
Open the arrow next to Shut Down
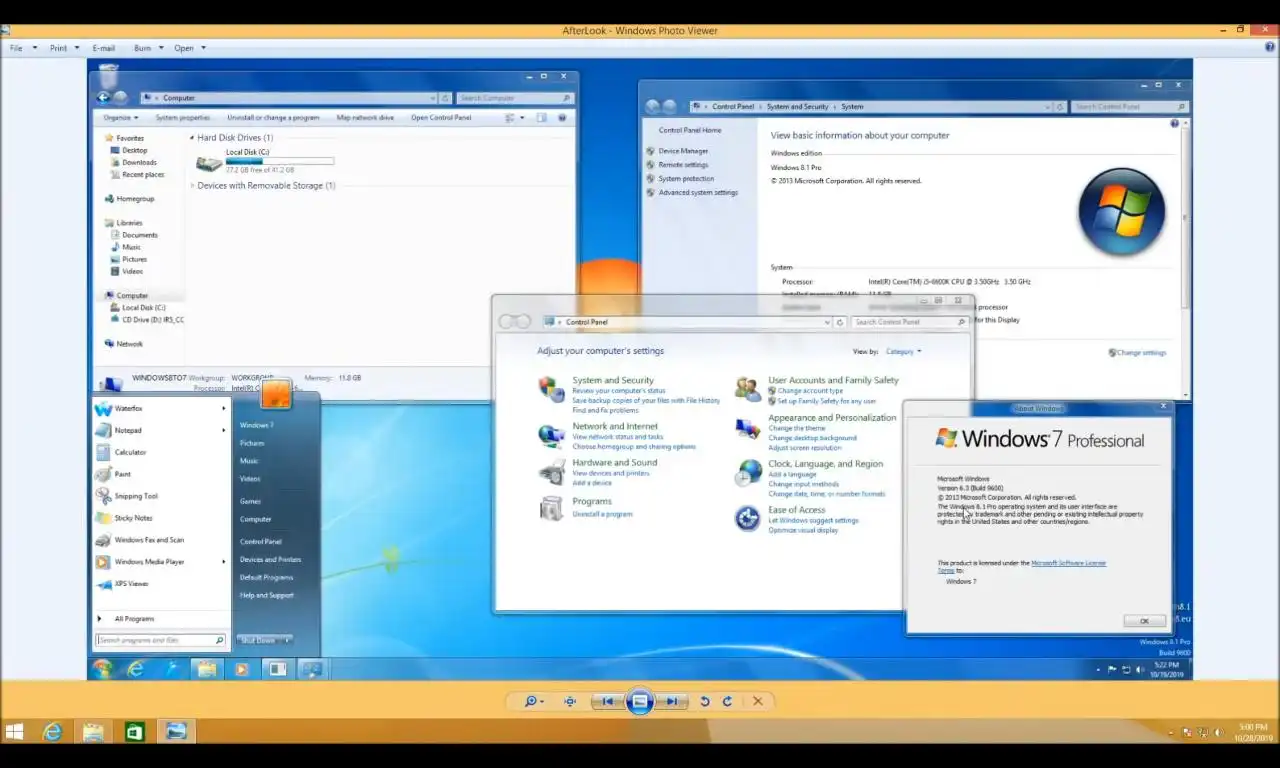[288, 640]
